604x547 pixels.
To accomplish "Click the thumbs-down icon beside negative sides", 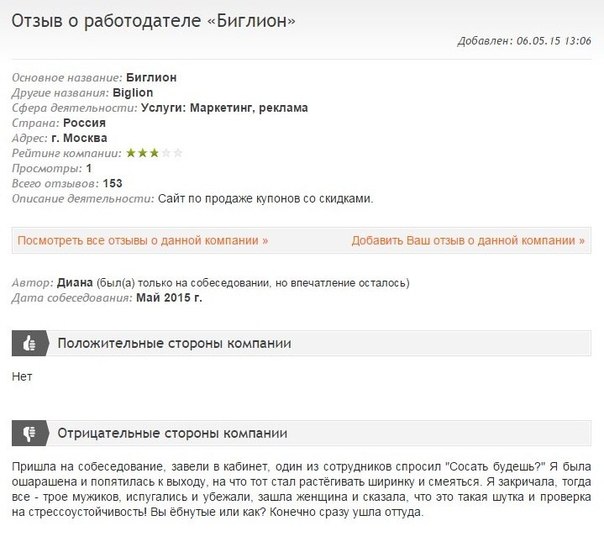I will coord(28,433).
